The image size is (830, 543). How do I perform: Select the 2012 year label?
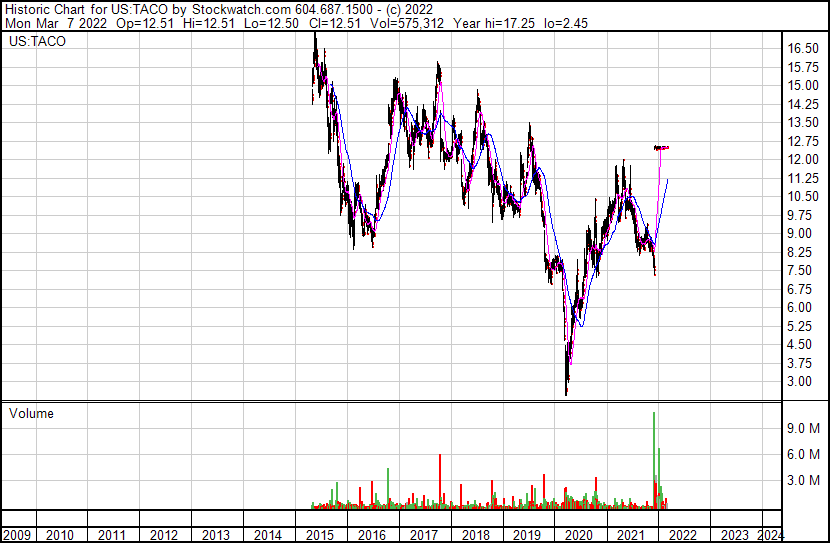tap(164, 535)
